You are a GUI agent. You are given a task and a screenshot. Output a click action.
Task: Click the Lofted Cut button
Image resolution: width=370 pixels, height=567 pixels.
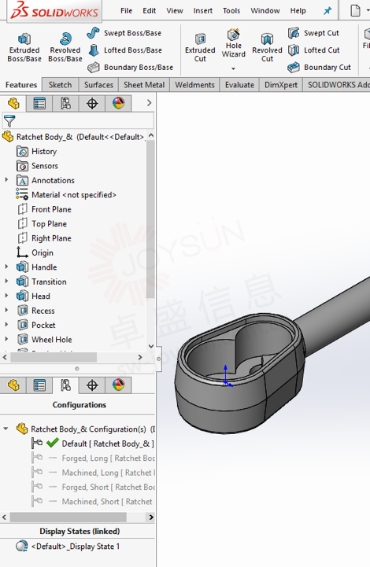[x=314, y=50]
